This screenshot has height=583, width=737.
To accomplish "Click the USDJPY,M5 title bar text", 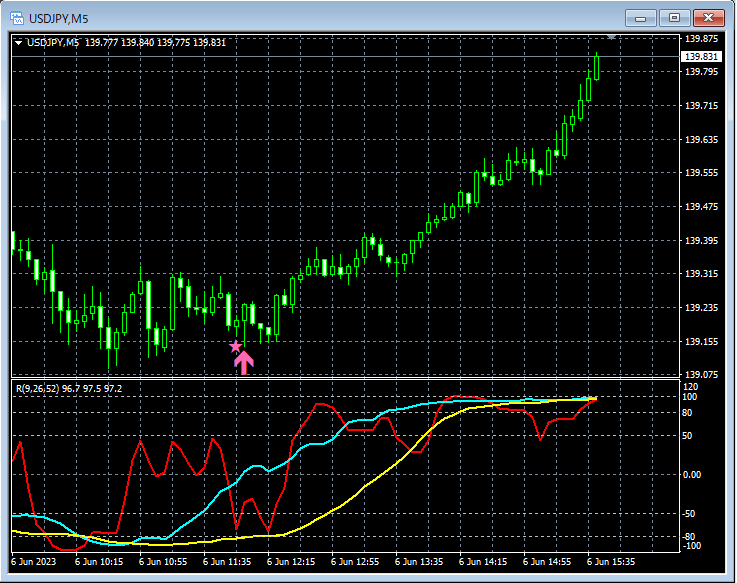I will click(x=59, y=19).
